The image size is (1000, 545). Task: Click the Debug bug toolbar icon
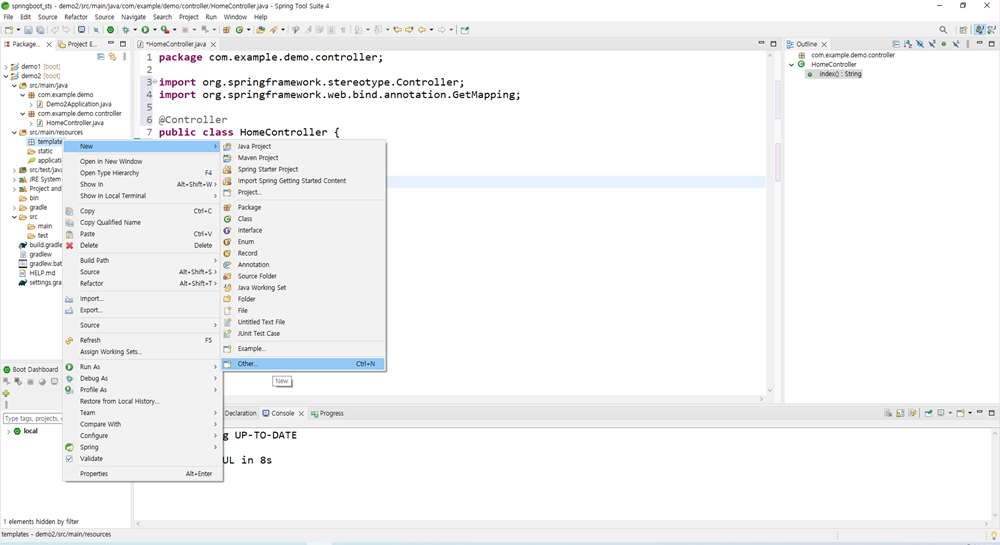click(x=126, y=30)
